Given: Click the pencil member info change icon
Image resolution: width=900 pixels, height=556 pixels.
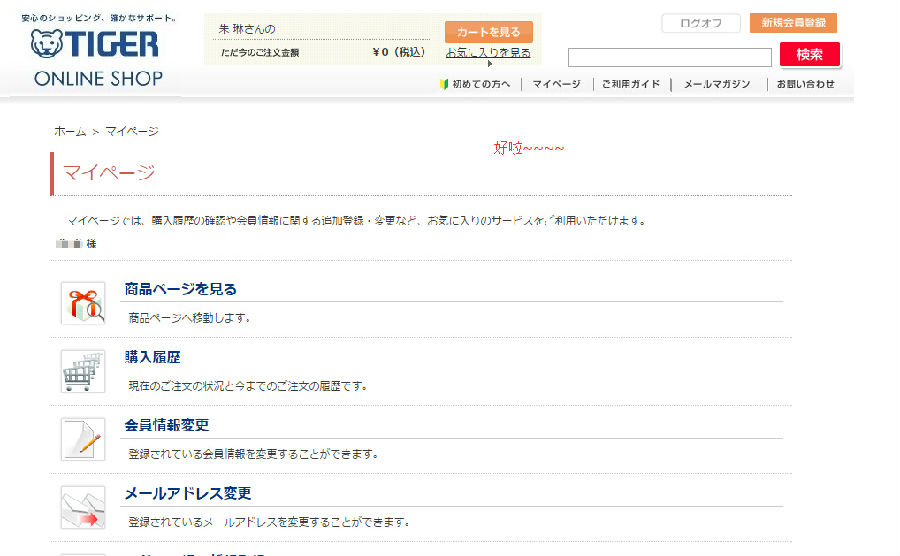Looking at the screenshot, I should coord(82,439).
